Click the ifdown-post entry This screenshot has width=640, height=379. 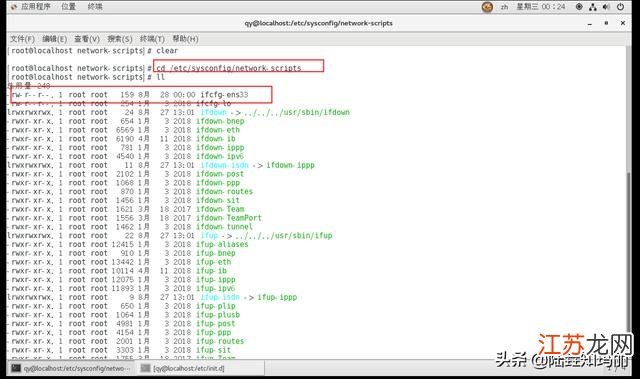click(220, 174)
